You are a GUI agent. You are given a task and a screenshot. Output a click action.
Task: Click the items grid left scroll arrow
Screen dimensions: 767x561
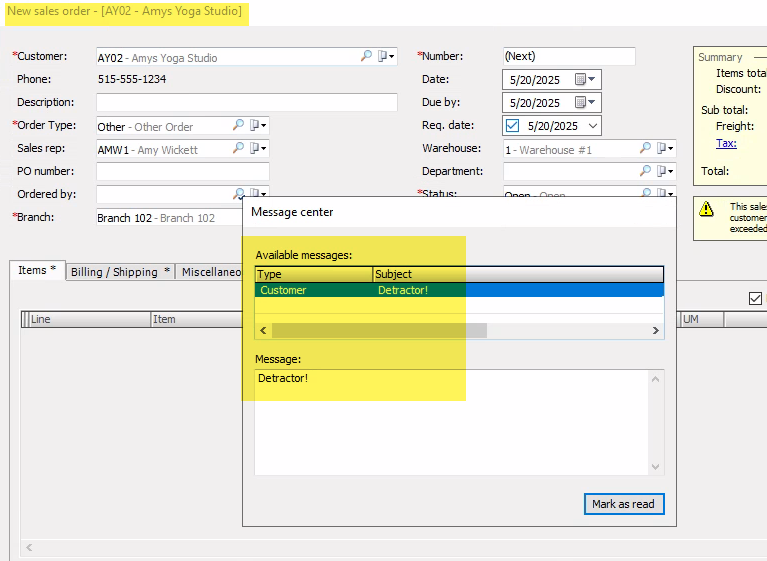29,547
